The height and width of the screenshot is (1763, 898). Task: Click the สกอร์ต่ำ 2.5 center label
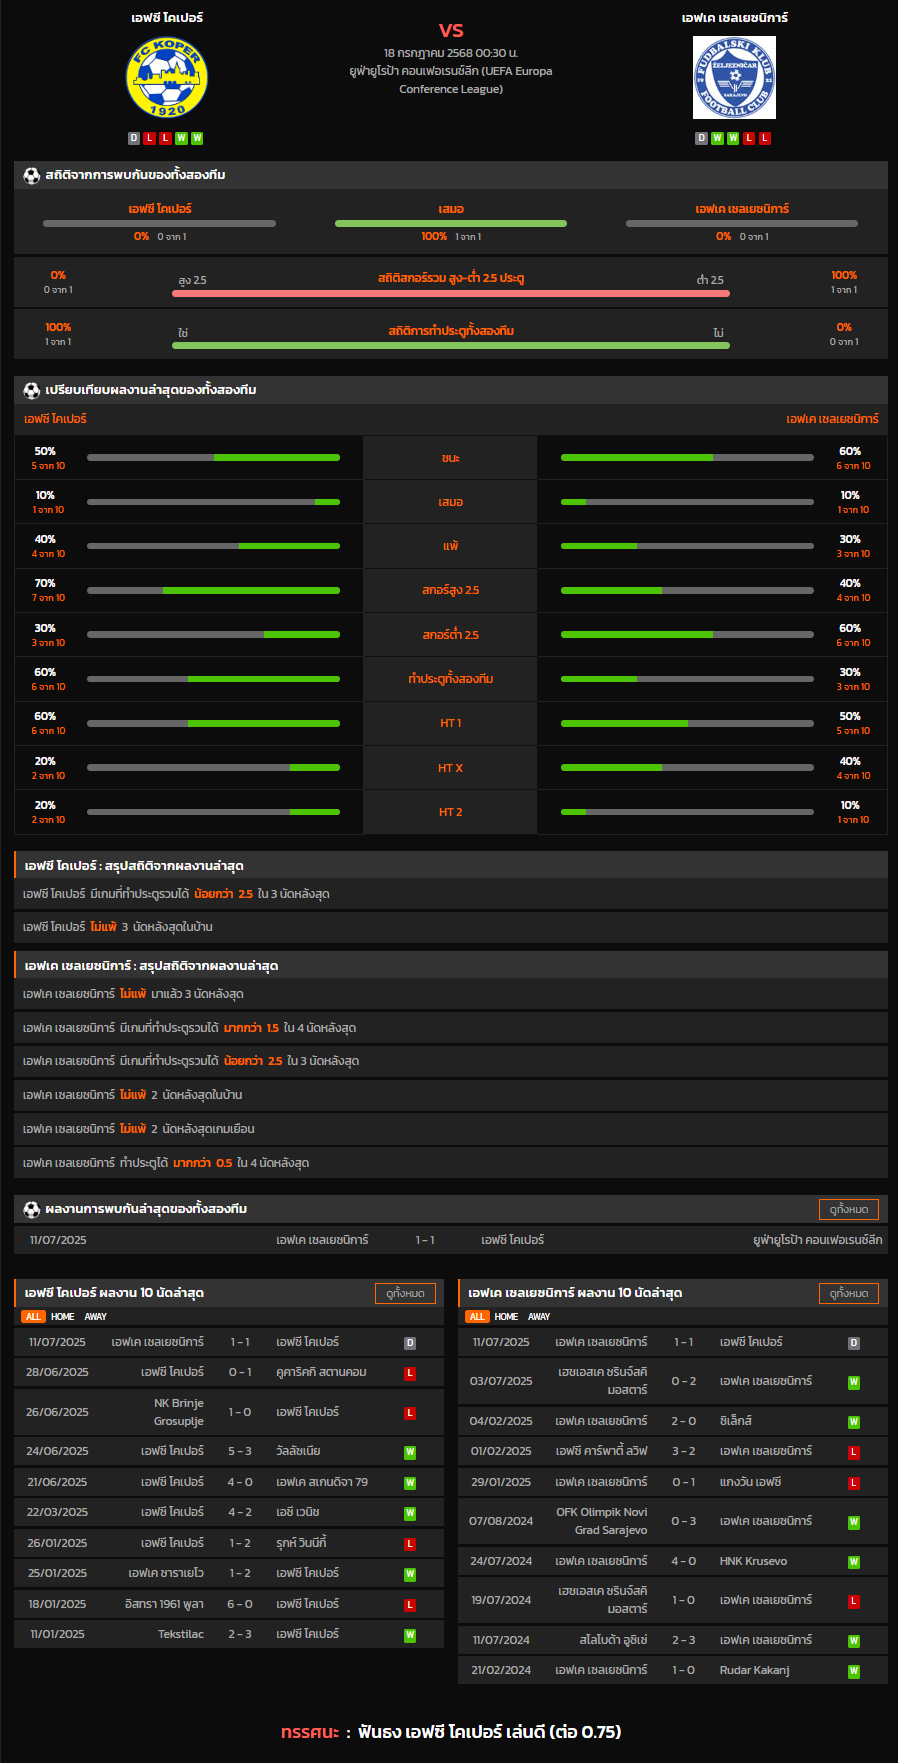[451, 635]
